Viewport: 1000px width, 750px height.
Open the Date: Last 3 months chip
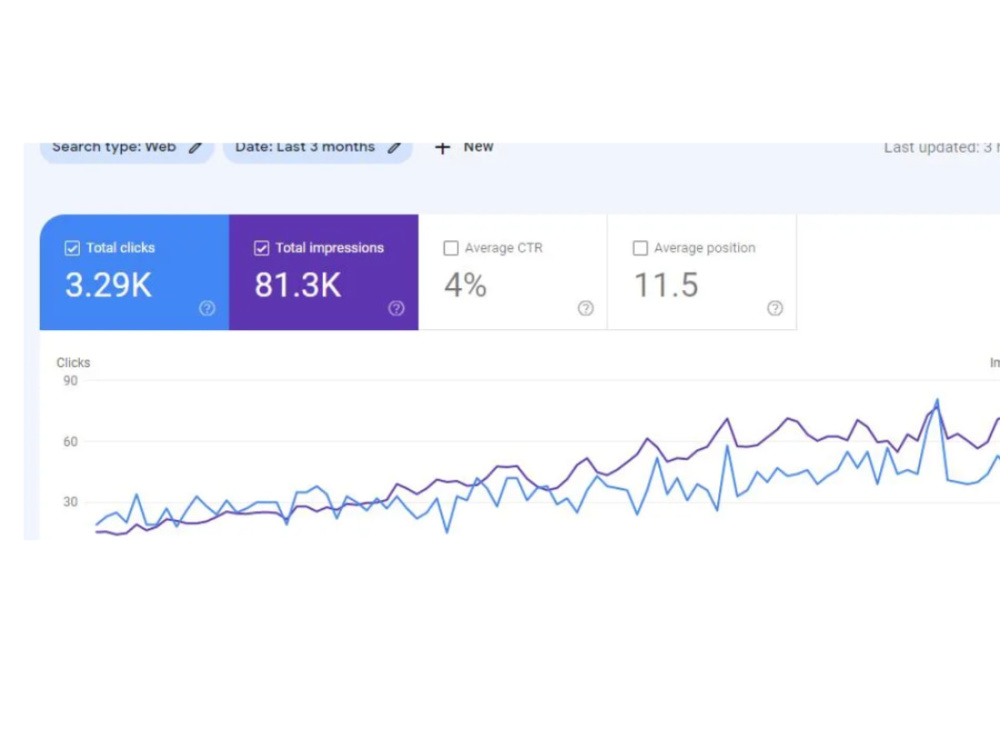pos(318,151)
